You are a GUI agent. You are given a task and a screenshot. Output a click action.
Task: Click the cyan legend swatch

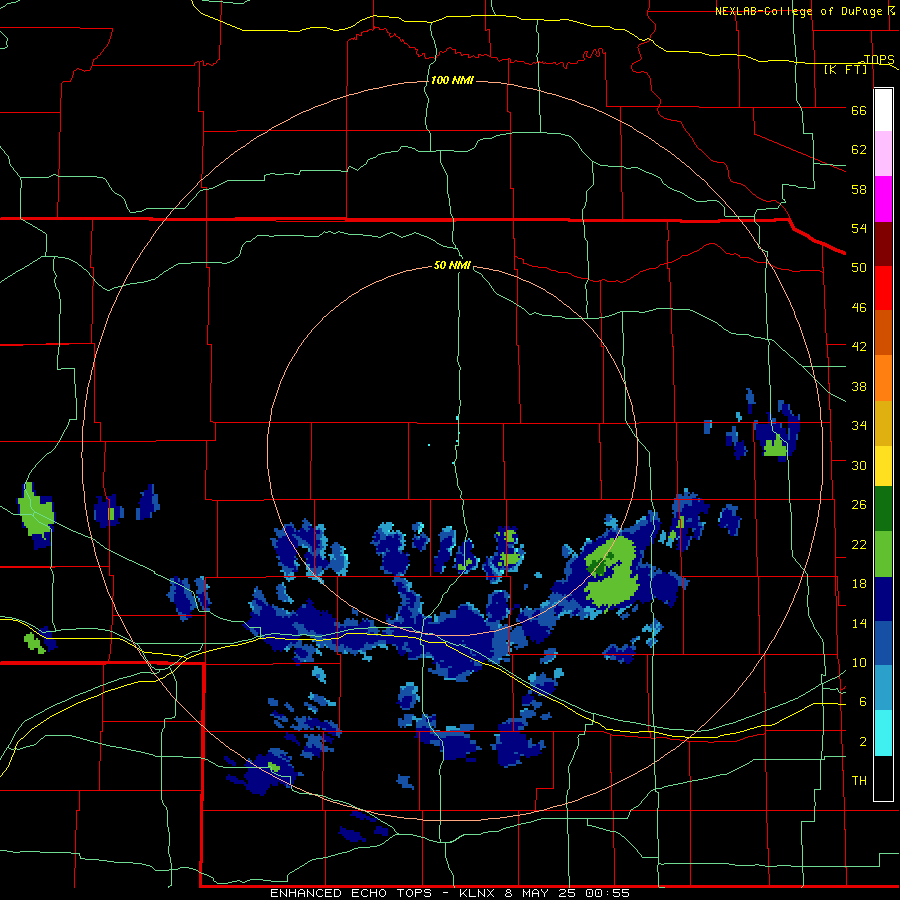coord(883,733)
